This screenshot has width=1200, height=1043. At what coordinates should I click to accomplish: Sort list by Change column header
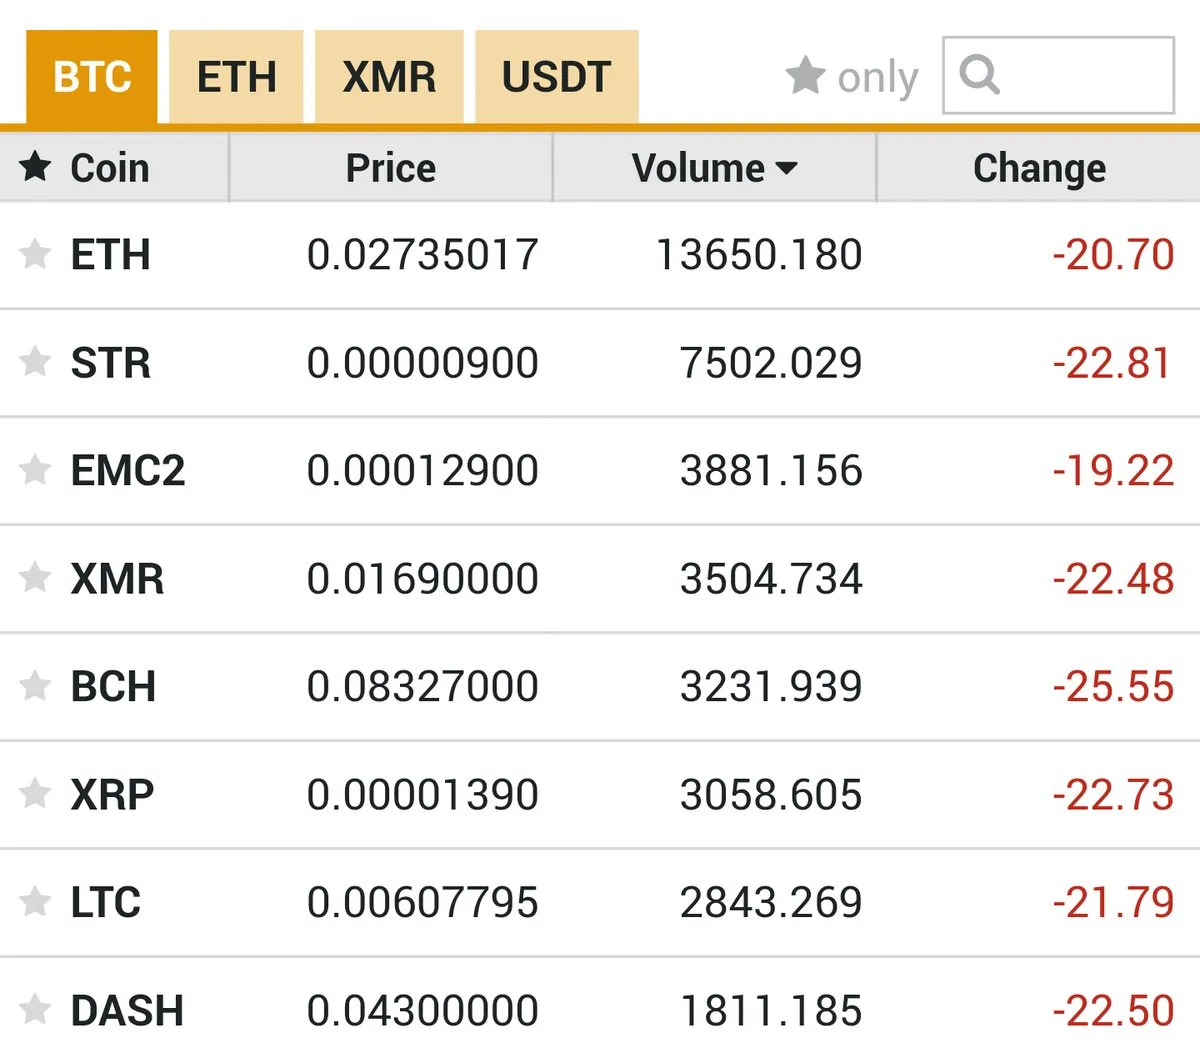1039,168
